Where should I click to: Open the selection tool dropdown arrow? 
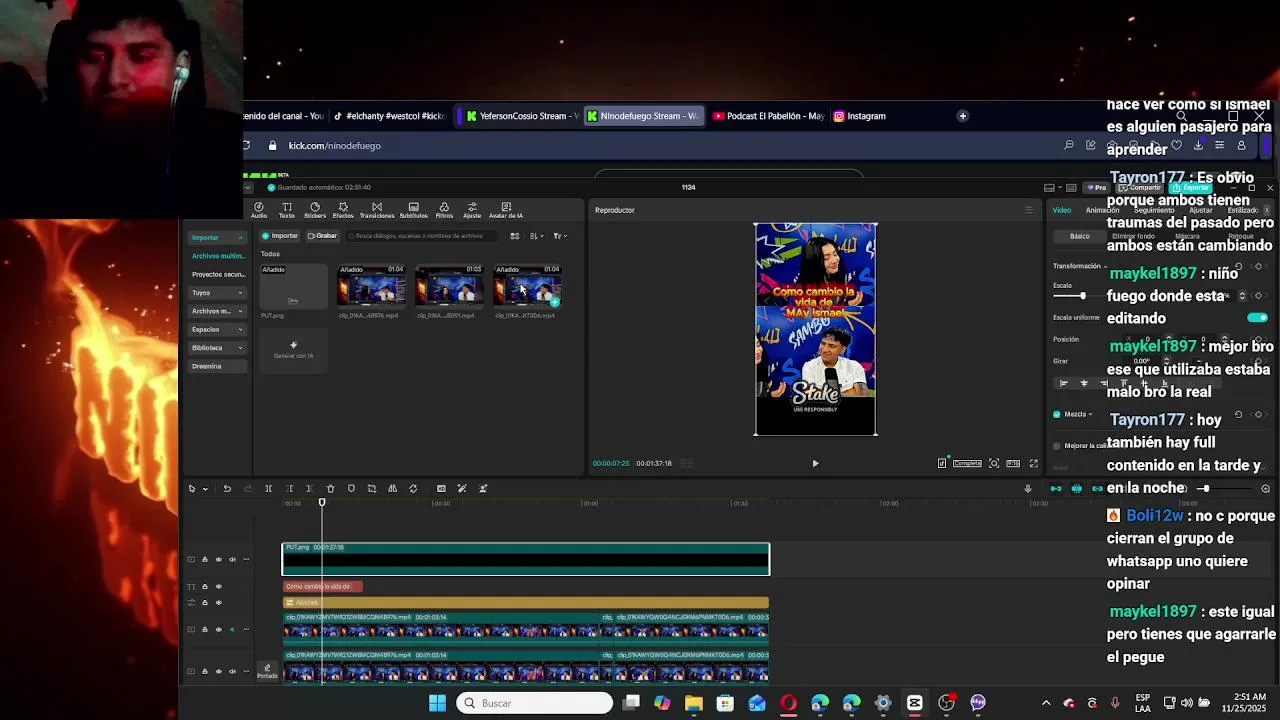point(205,489)
